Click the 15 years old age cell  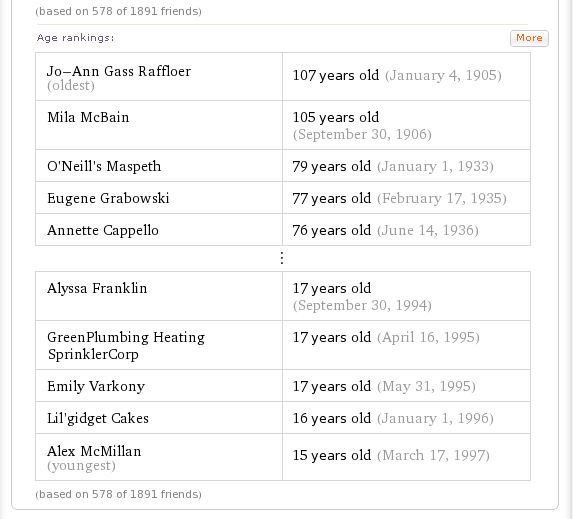tap(406, 457)
